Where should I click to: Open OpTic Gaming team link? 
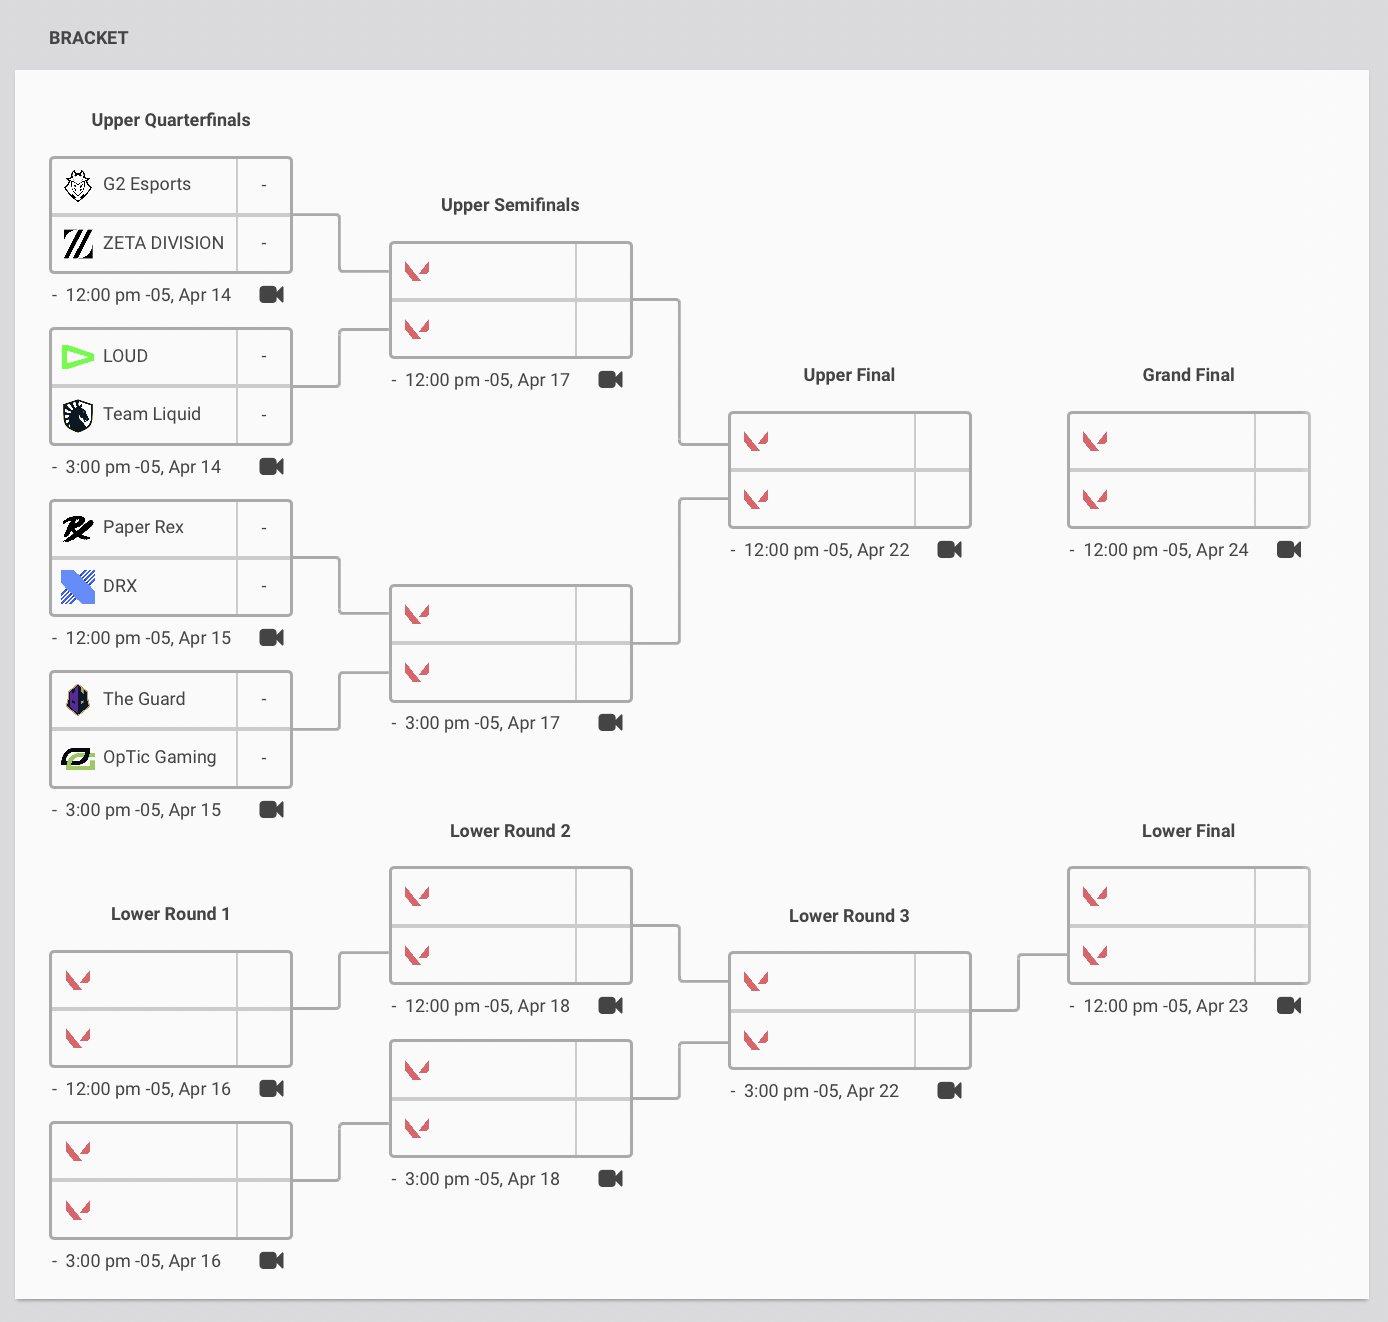(x=160, y=757)
